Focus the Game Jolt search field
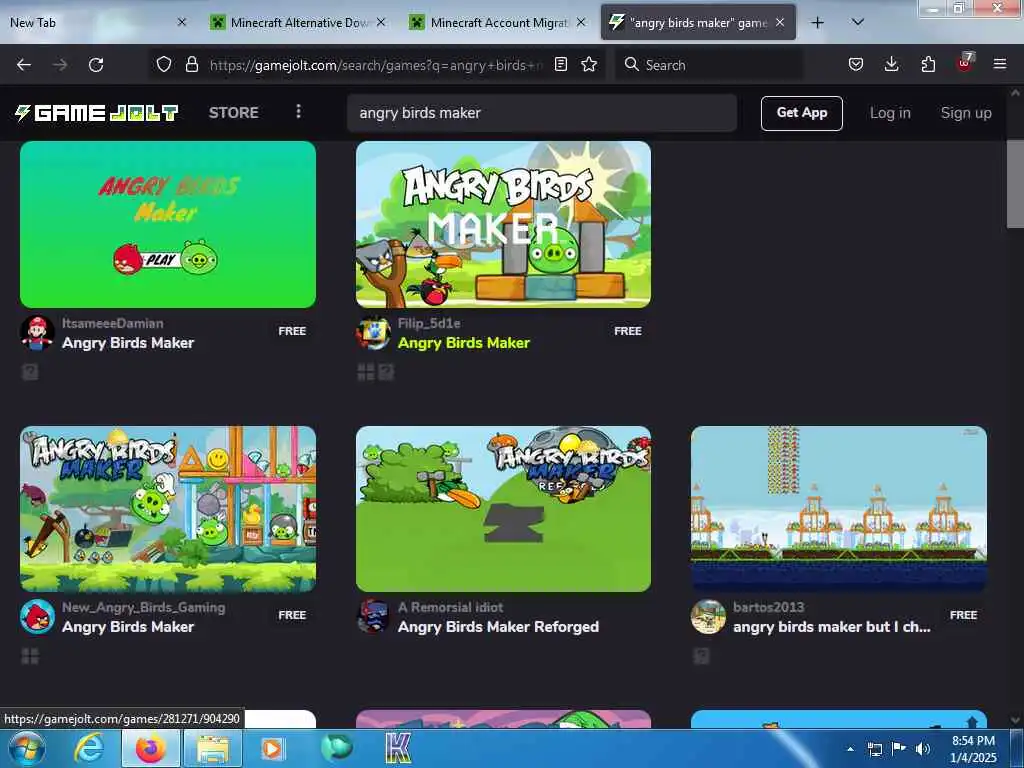This screenshot has width=1024, height=768. (x=541, y=113)
